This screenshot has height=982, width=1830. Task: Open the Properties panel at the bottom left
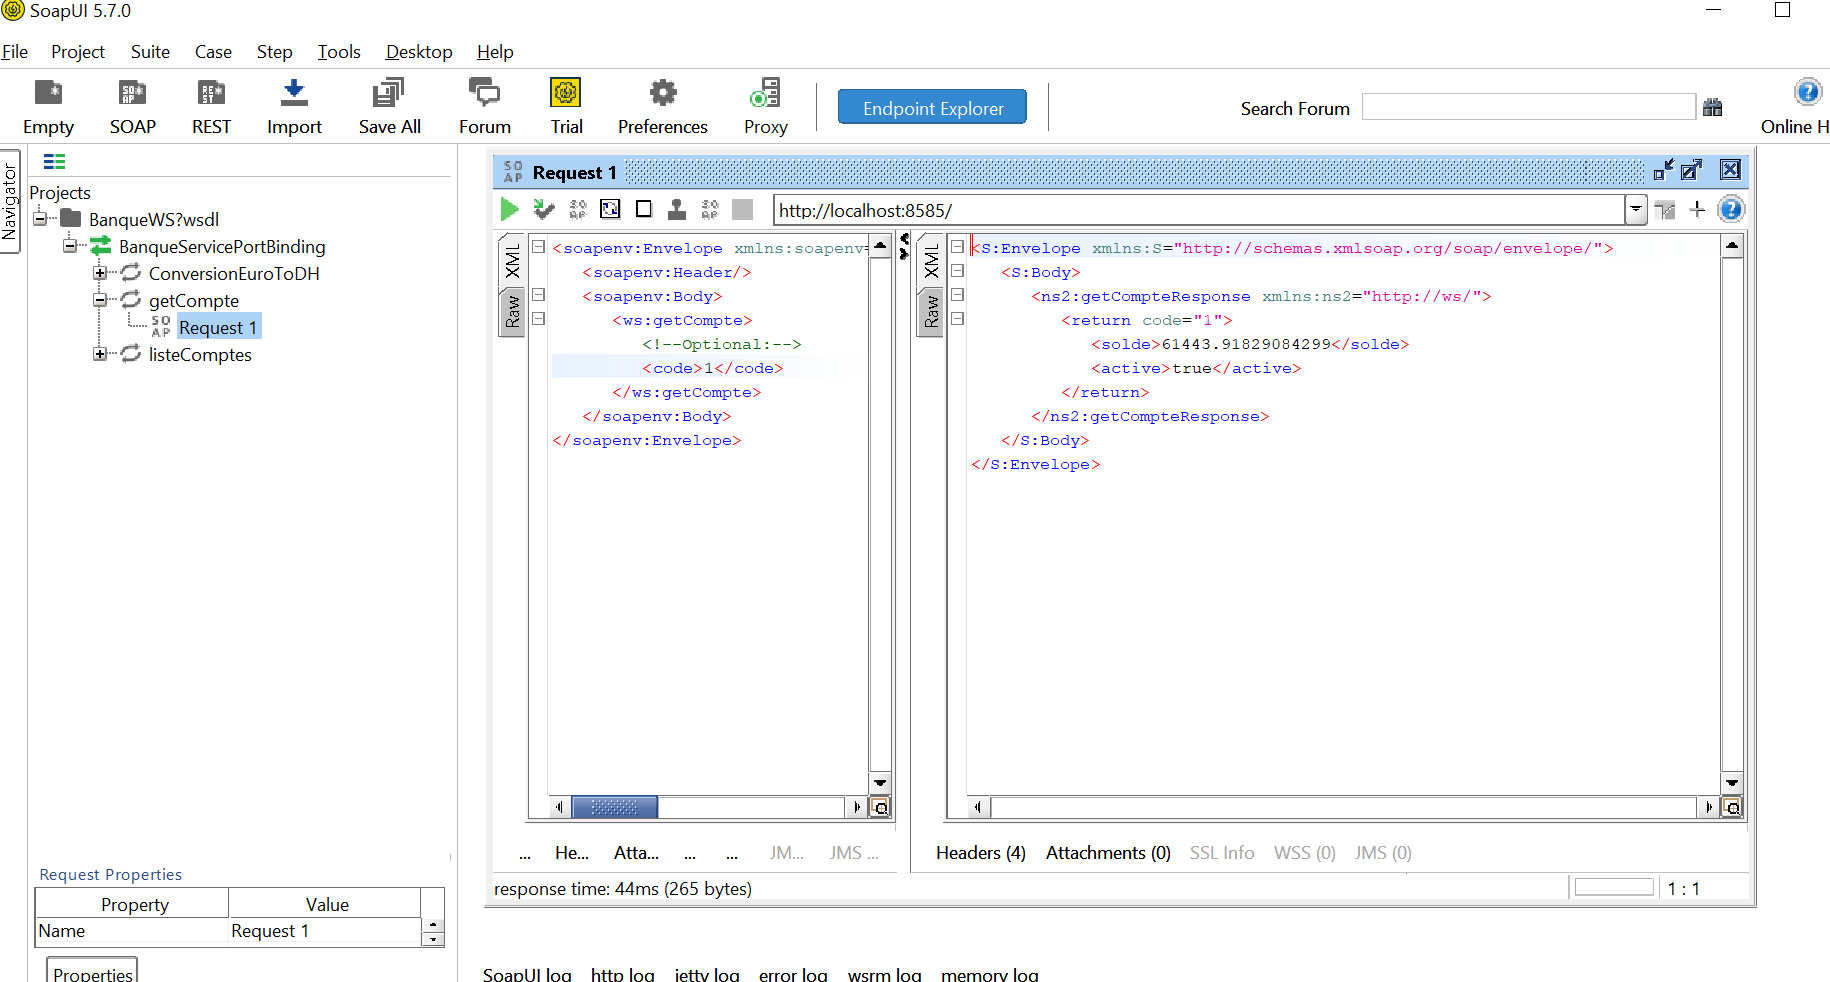(91, 972)
